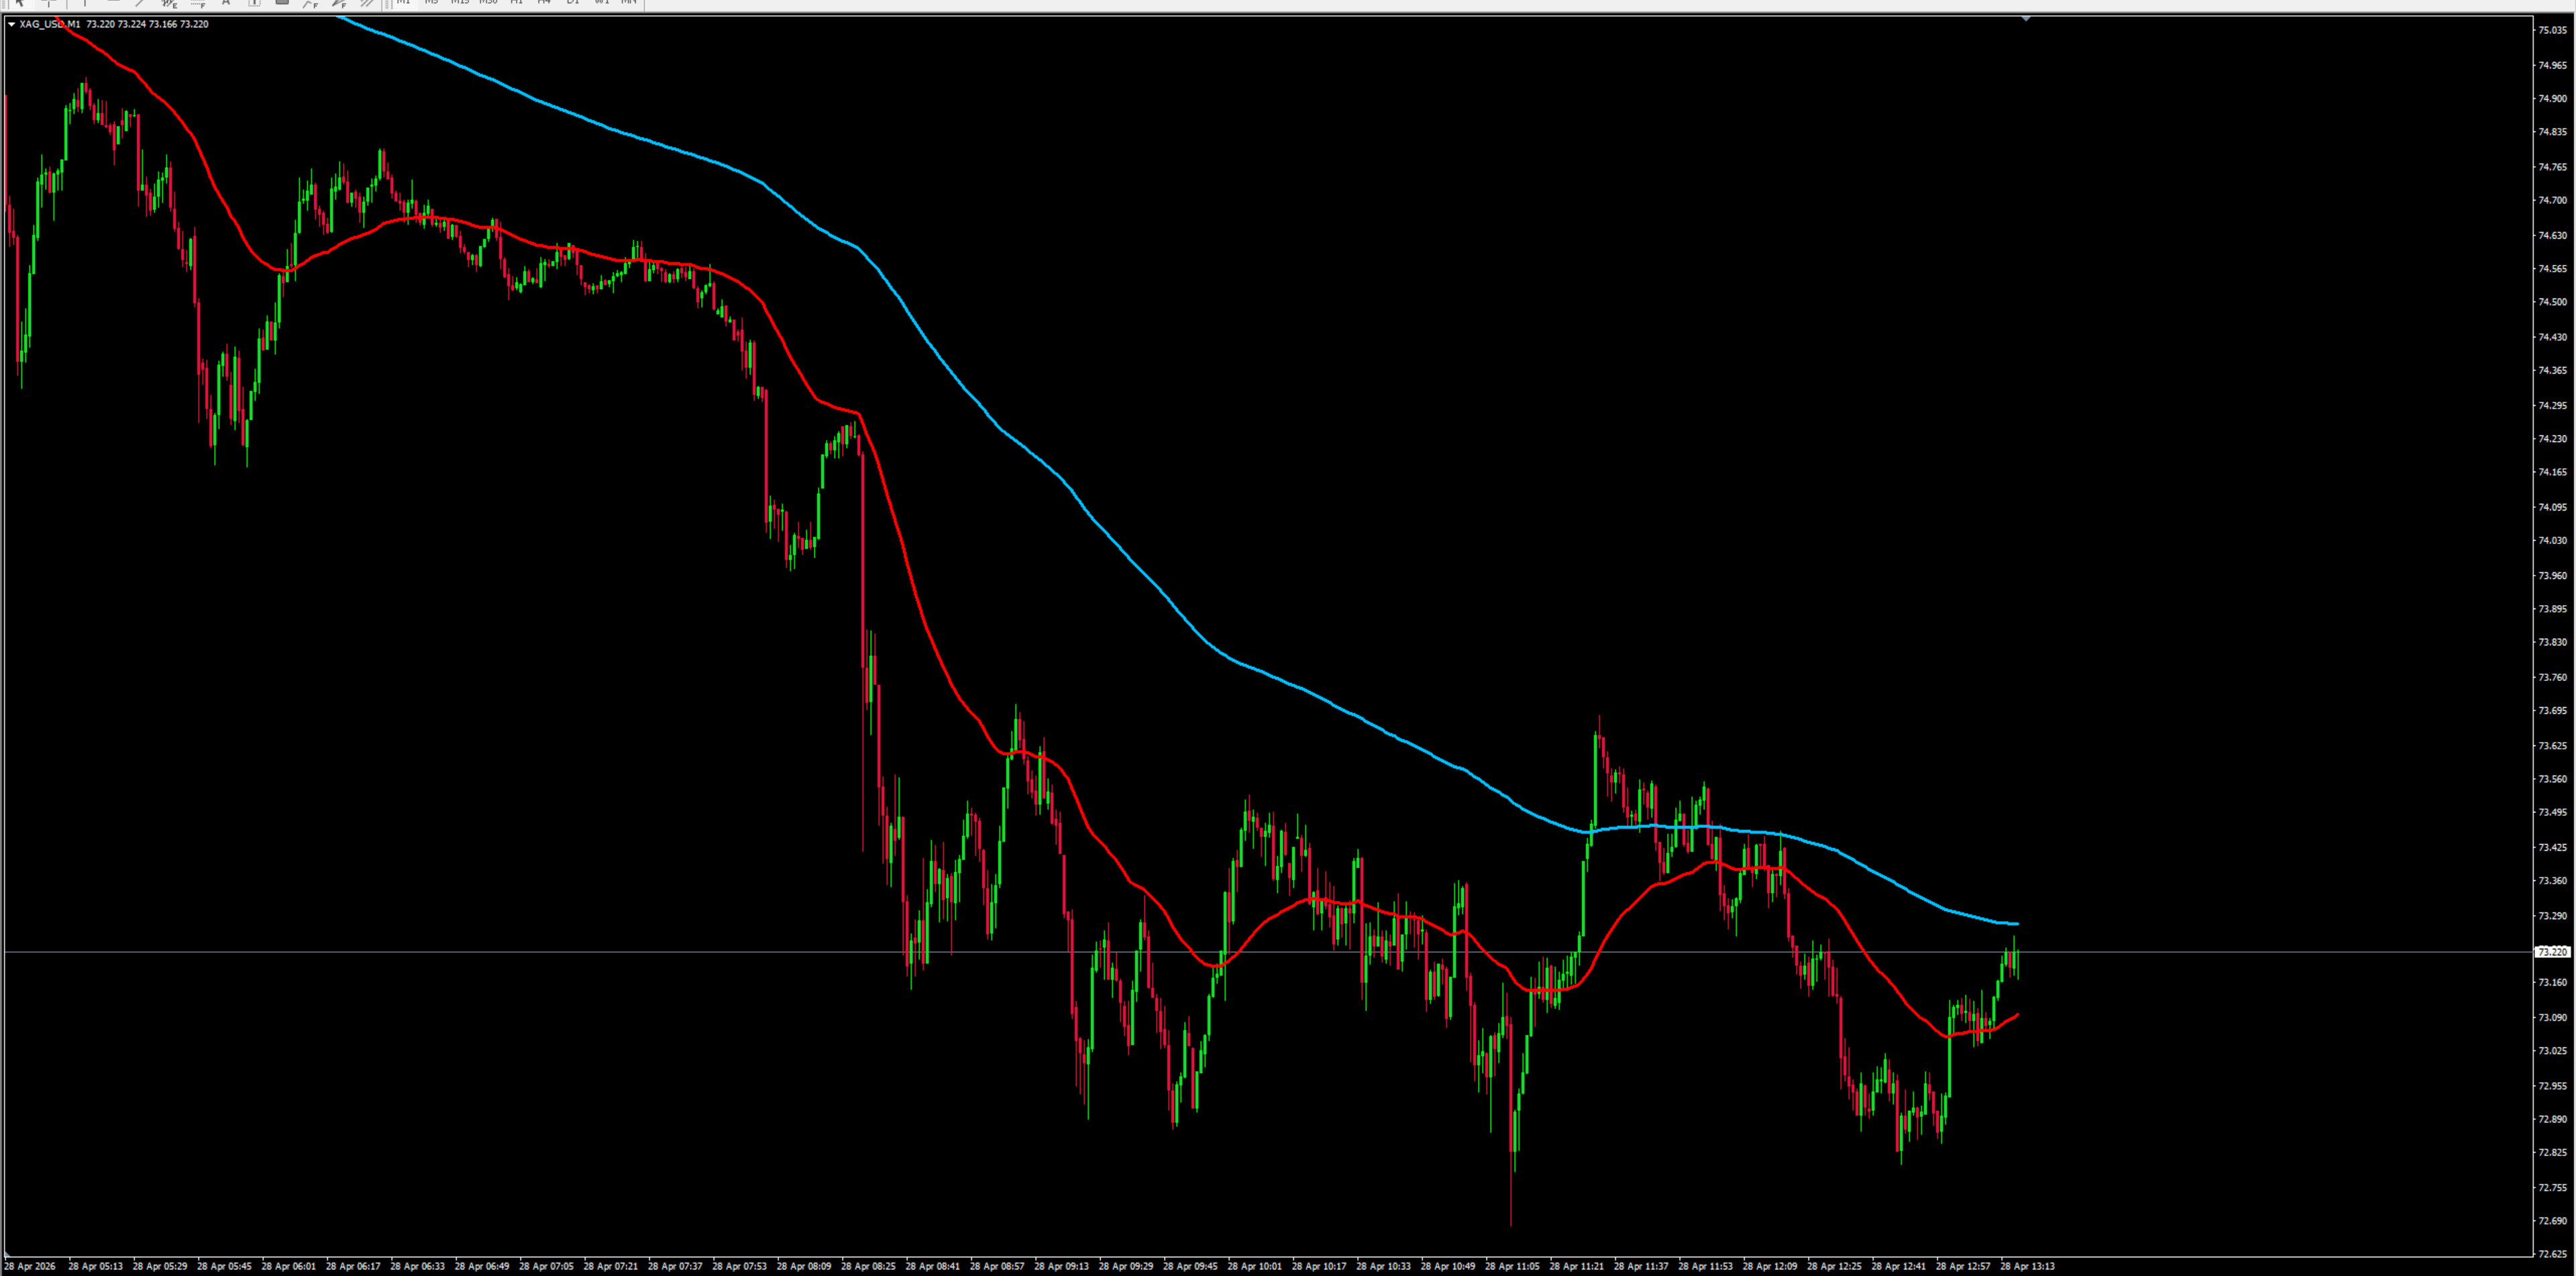Click the current price label 73.220
The width and height of the screenshot is (2576, 1276).
(2553, 952)
